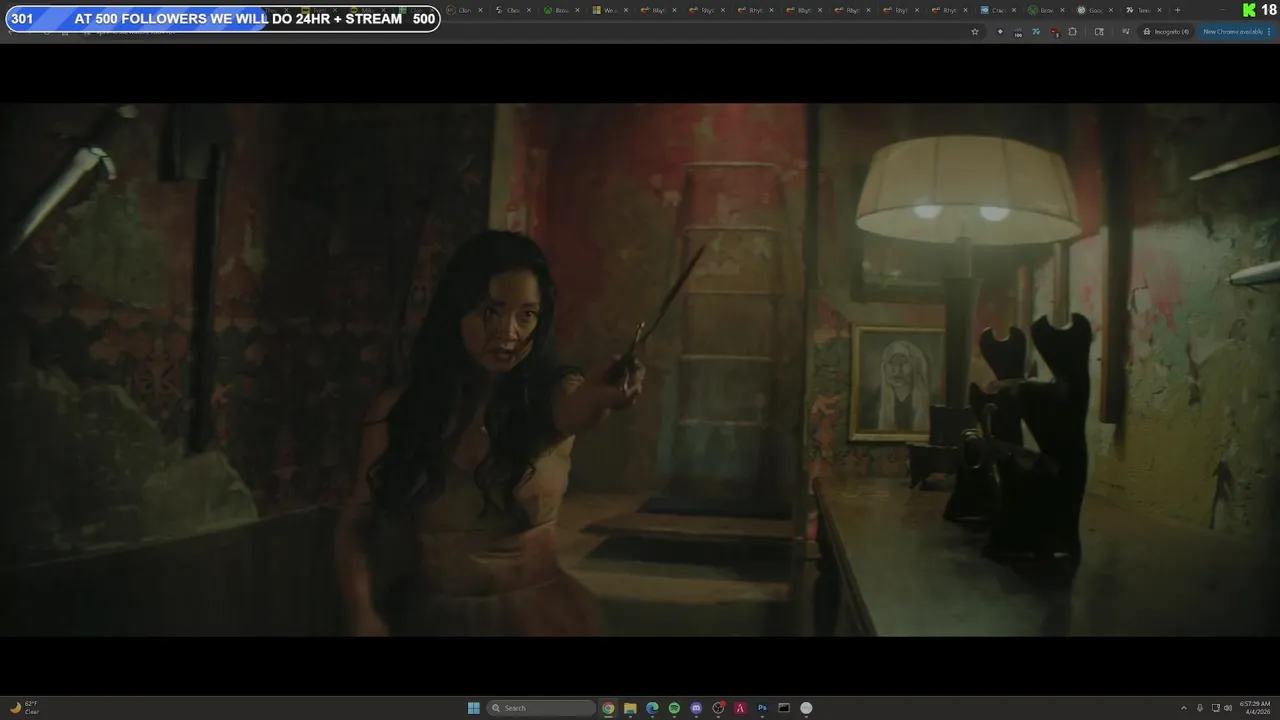The height and width of the screenshot is (720, 1280).
Task: Click the video frame to pause playback
Action: coord(640,369)
